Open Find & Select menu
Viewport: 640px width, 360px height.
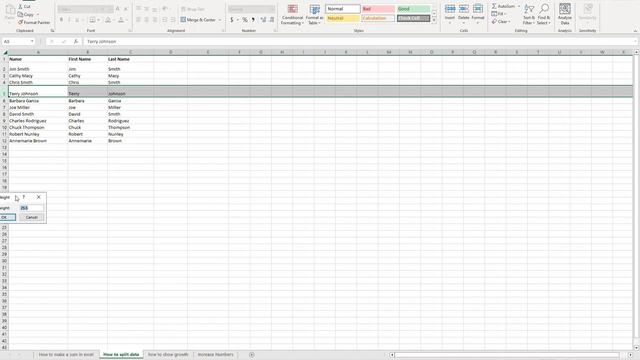click(544, 15)
